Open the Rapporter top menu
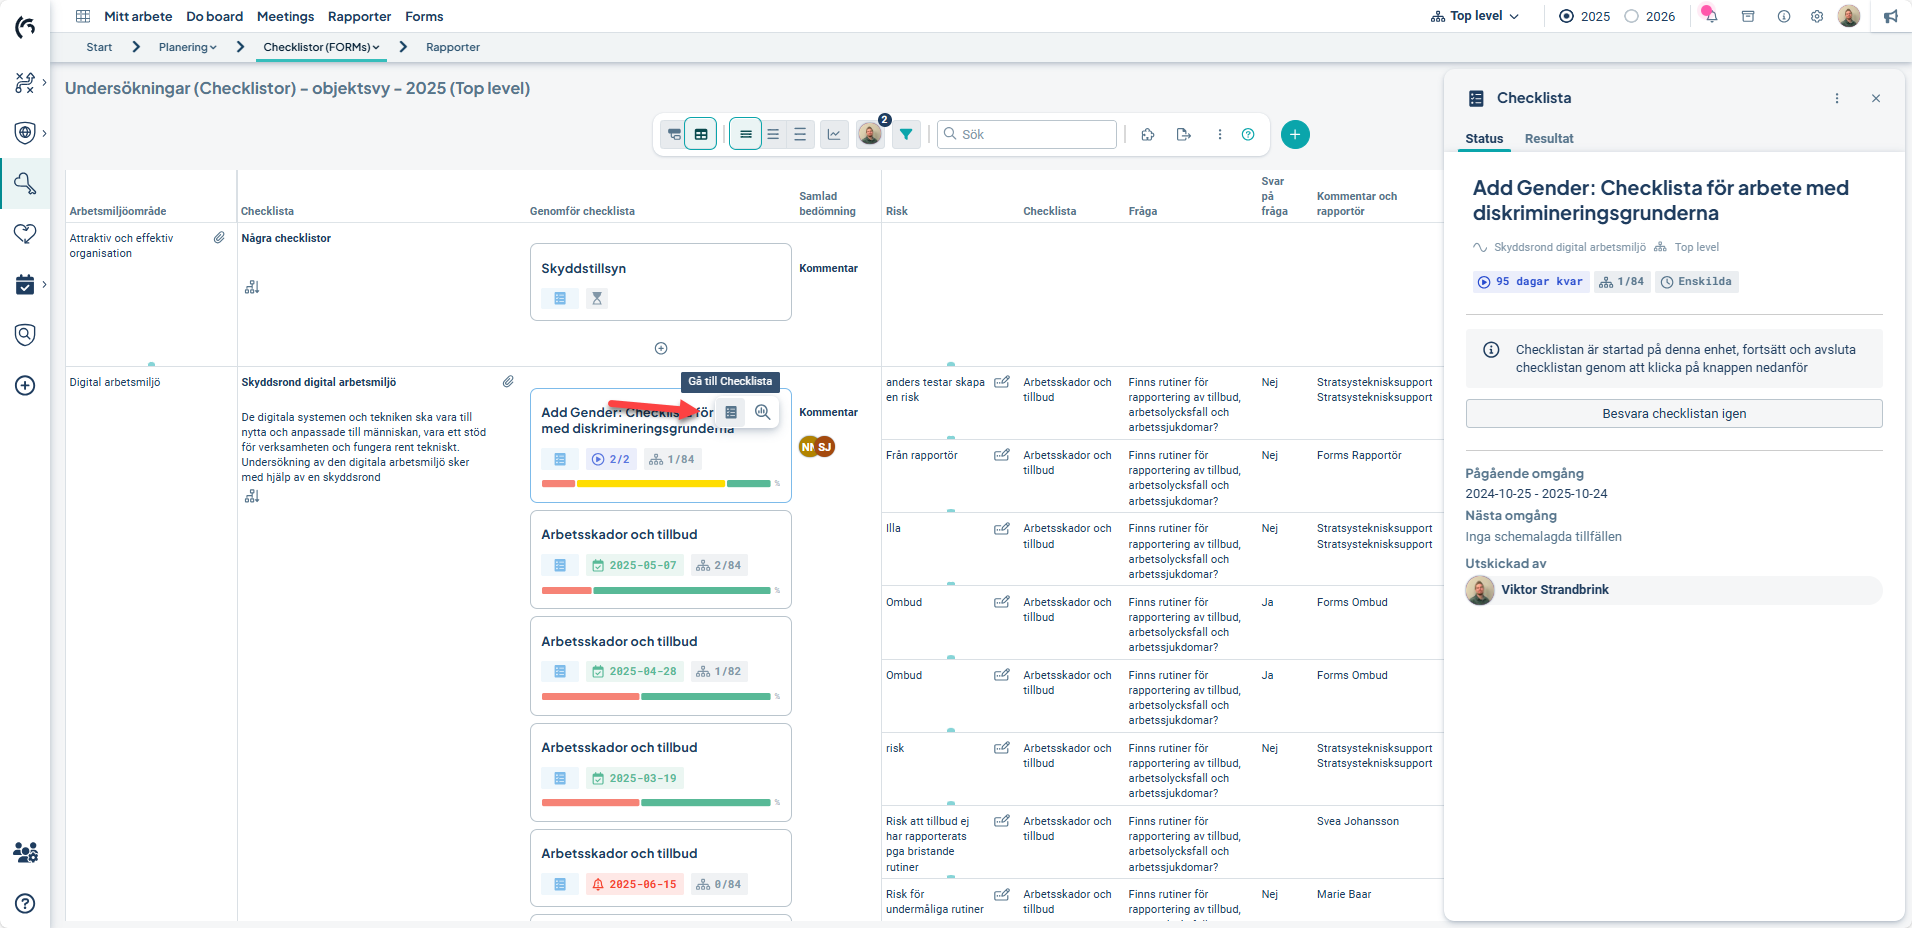 359,16
